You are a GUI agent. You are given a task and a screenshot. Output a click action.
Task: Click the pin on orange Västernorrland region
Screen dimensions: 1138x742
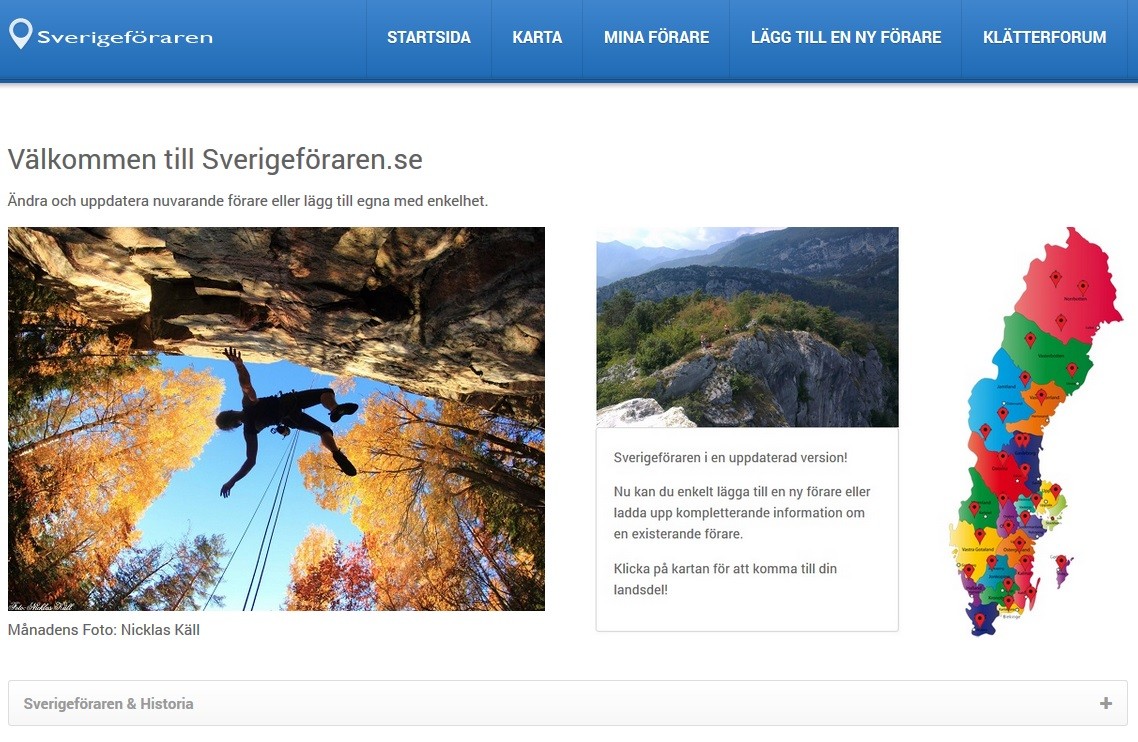tap(1041, 396)
